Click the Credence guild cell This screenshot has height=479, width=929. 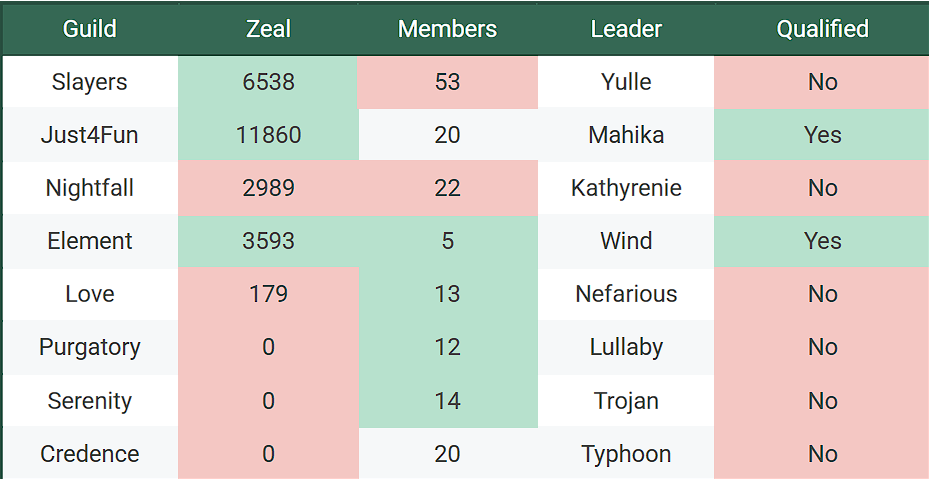90,454
